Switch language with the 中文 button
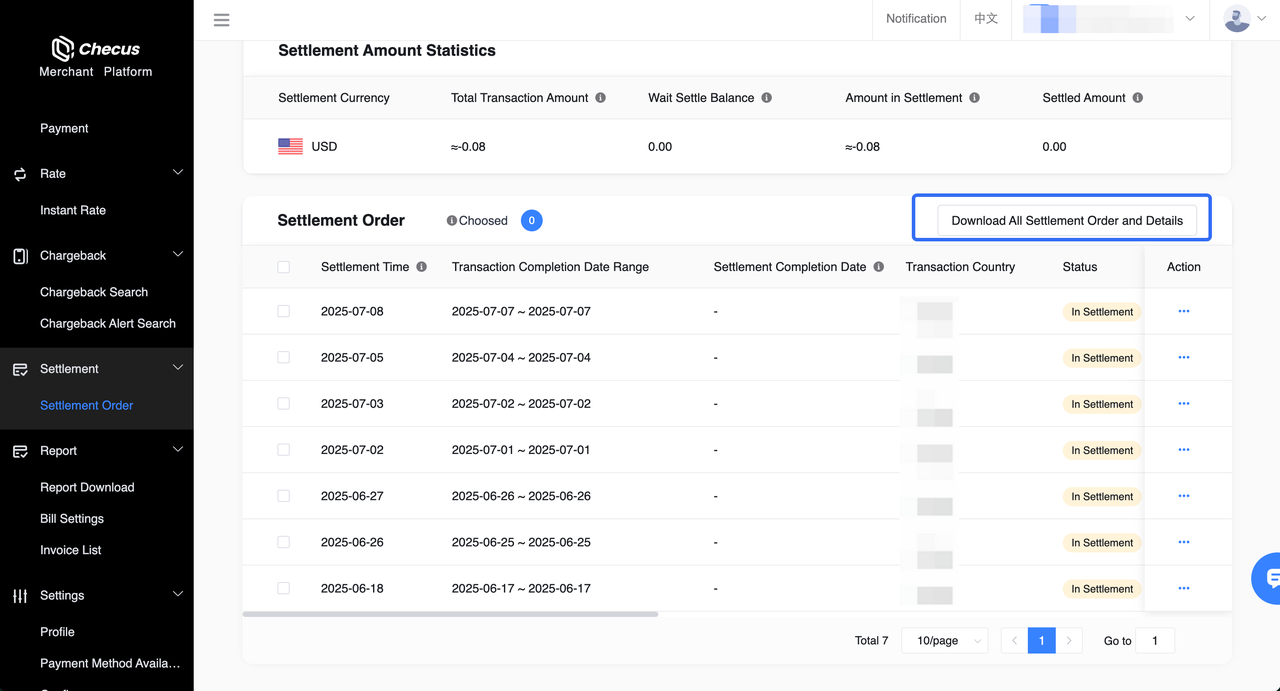The height and width of the screenshot is (691, 1280). 986,19
